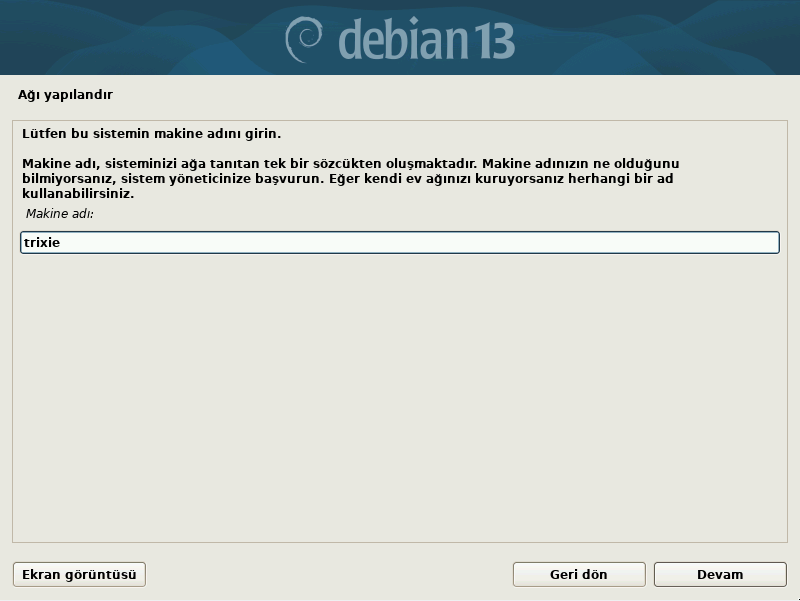Take a screenshot with Ekran görüntüsü button
The image size is (800, 601).
[x=79, y=574]
